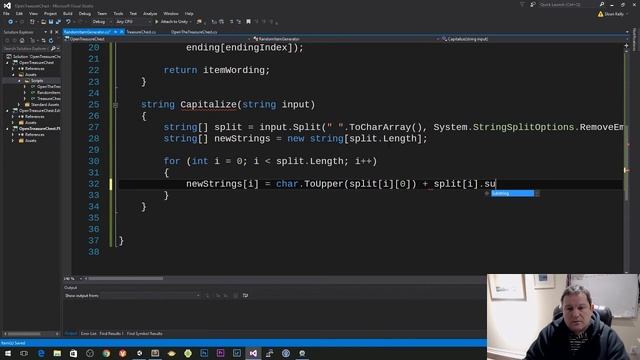Open the OpenTreasureChest project navigation dropdown
This screenshot has height=360, width=640.
[x=157, y=39]
